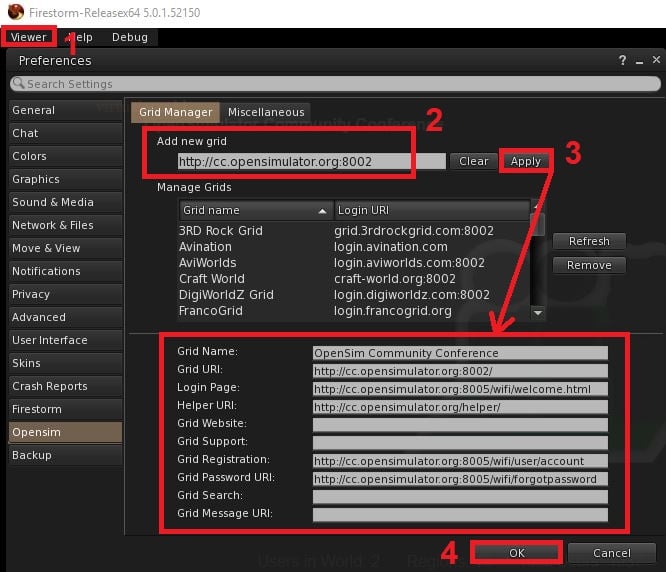Click login.avination.com URI cell
The image size is (666, 572).
pos(391,247)
